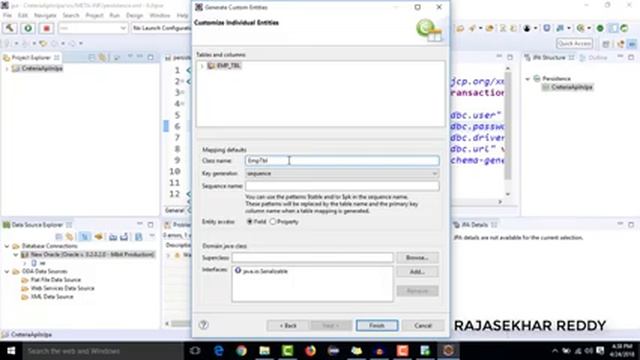Collapse the New Oracle connection node
The height and width of the screenshot is (360, 640).
(16, 255)
